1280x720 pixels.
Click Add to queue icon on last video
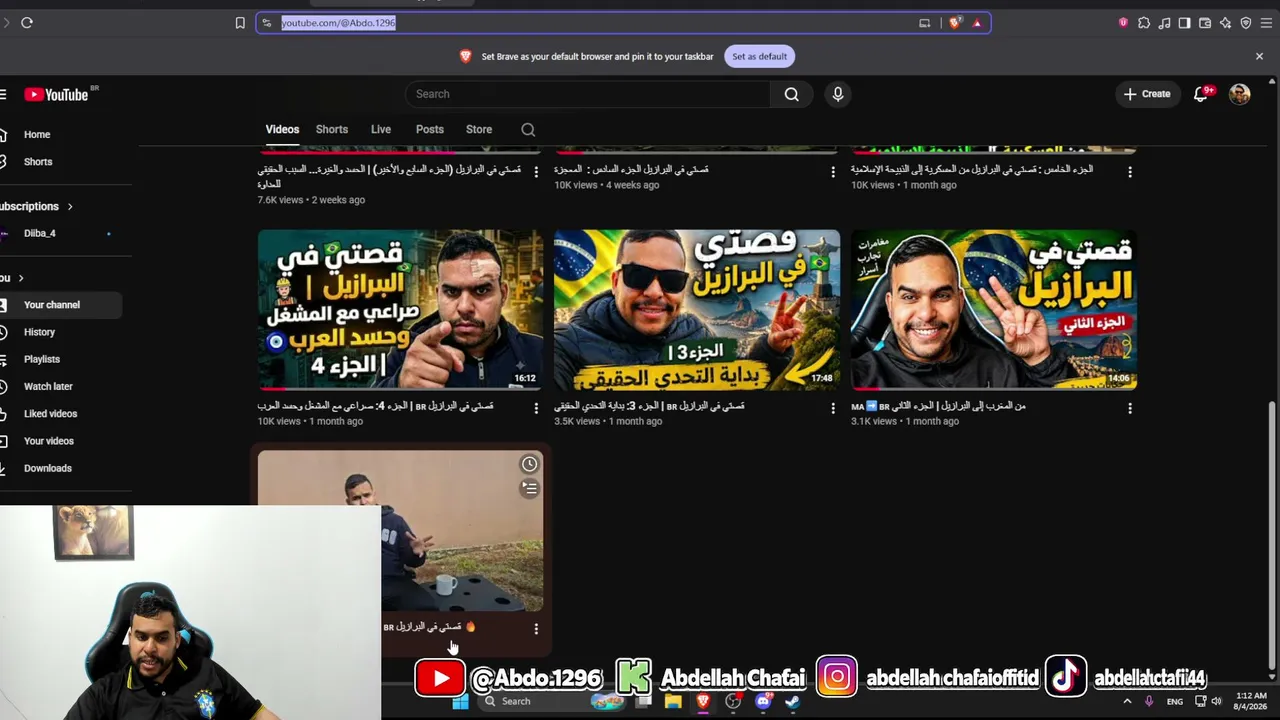[x=529, y=488]
